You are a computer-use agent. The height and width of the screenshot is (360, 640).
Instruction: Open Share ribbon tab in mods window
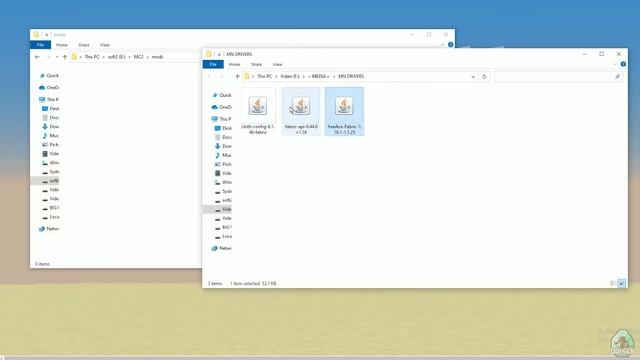coord(84,45)
